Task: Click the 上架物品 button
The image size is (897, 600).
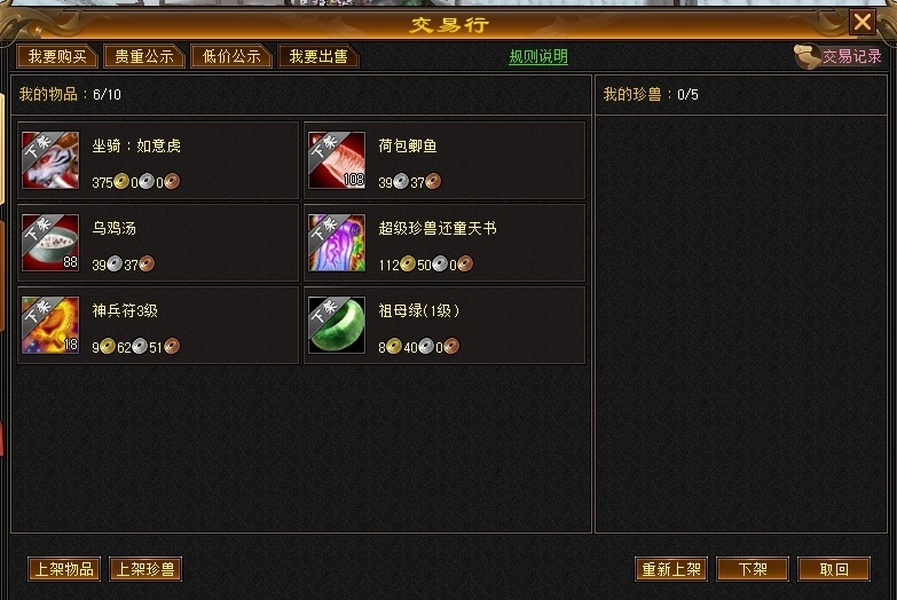Action: click(x=64, y=569)
